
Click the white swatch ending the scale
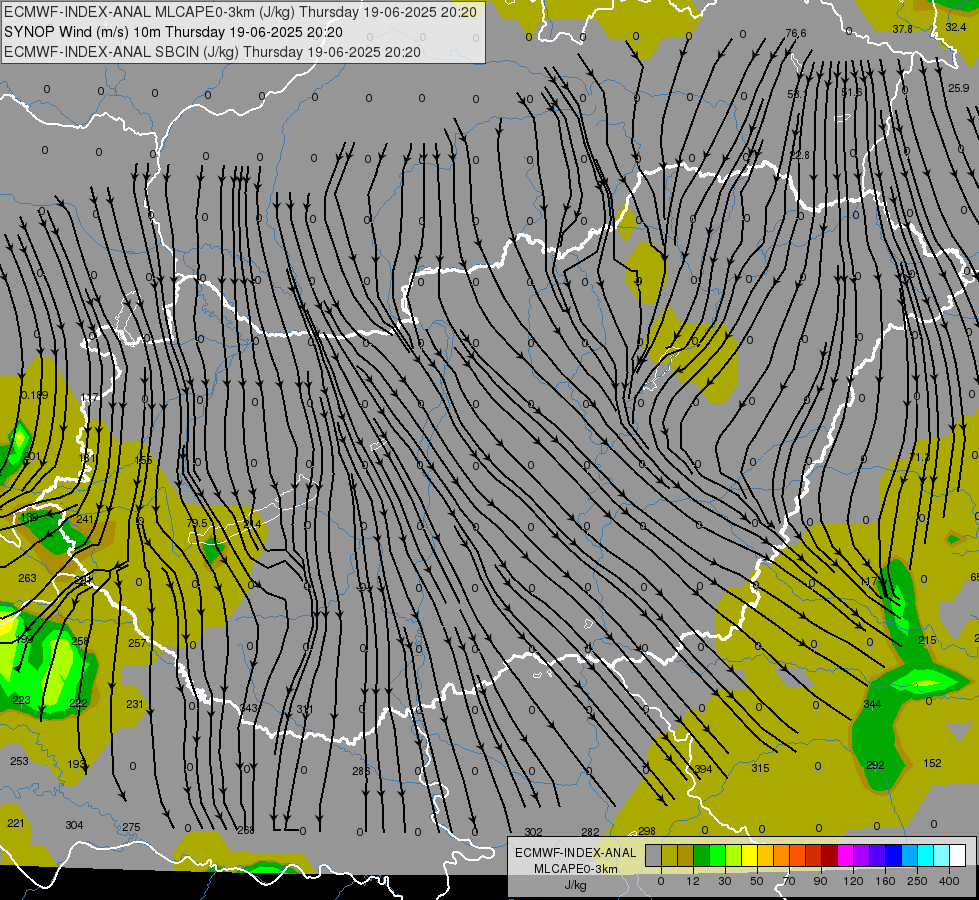click(958, 855)
